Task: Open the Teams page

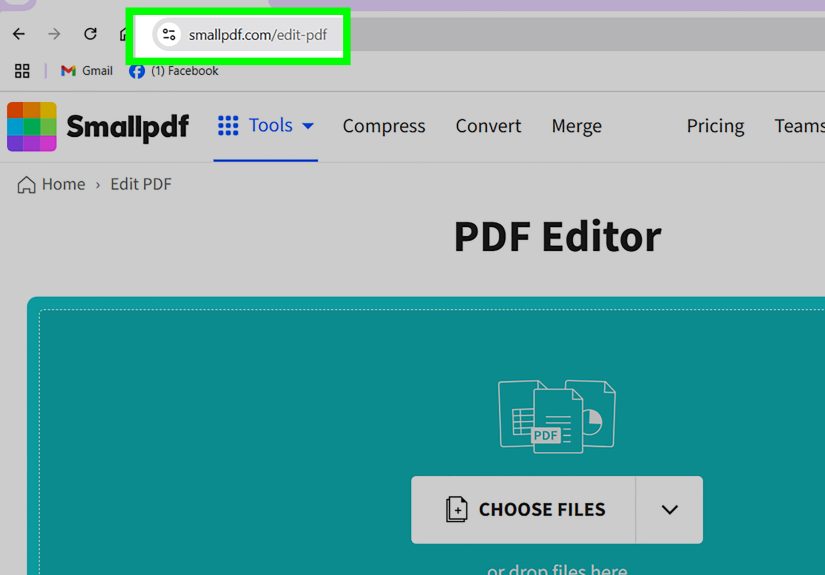Action: 799,126
